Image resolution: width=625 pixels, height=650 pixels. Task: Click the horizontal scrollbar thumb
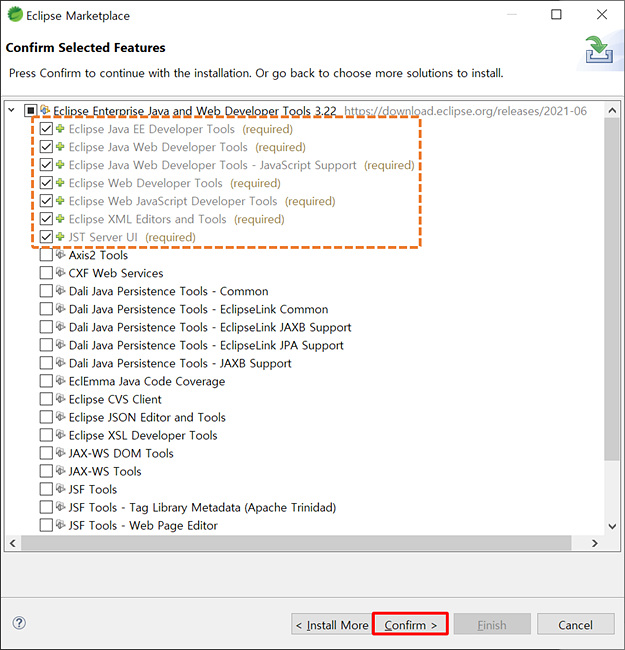(296, 543)
